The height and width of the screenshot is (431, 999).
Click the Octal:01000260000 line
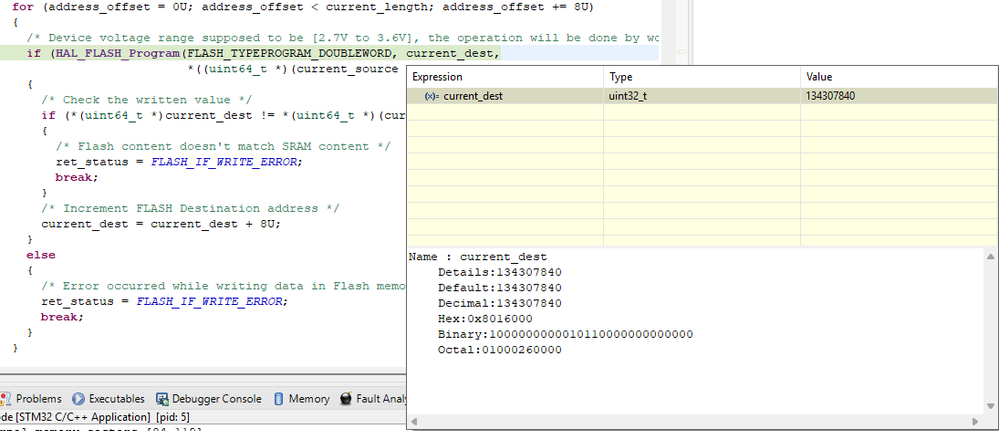(500, 349)
